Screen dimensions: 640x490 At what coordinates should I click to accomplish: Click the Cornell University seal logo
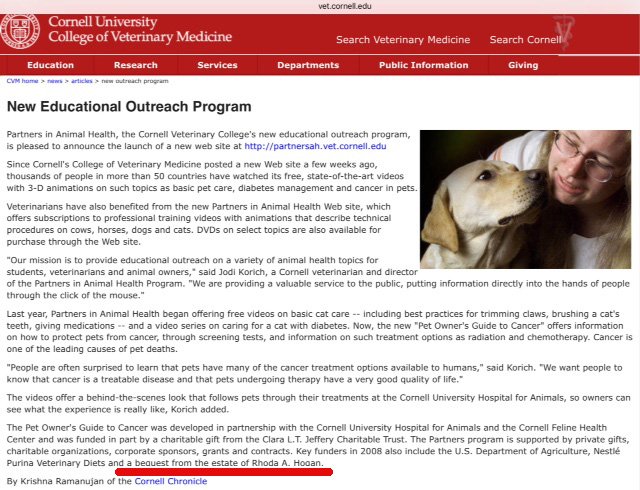[20, 31]
